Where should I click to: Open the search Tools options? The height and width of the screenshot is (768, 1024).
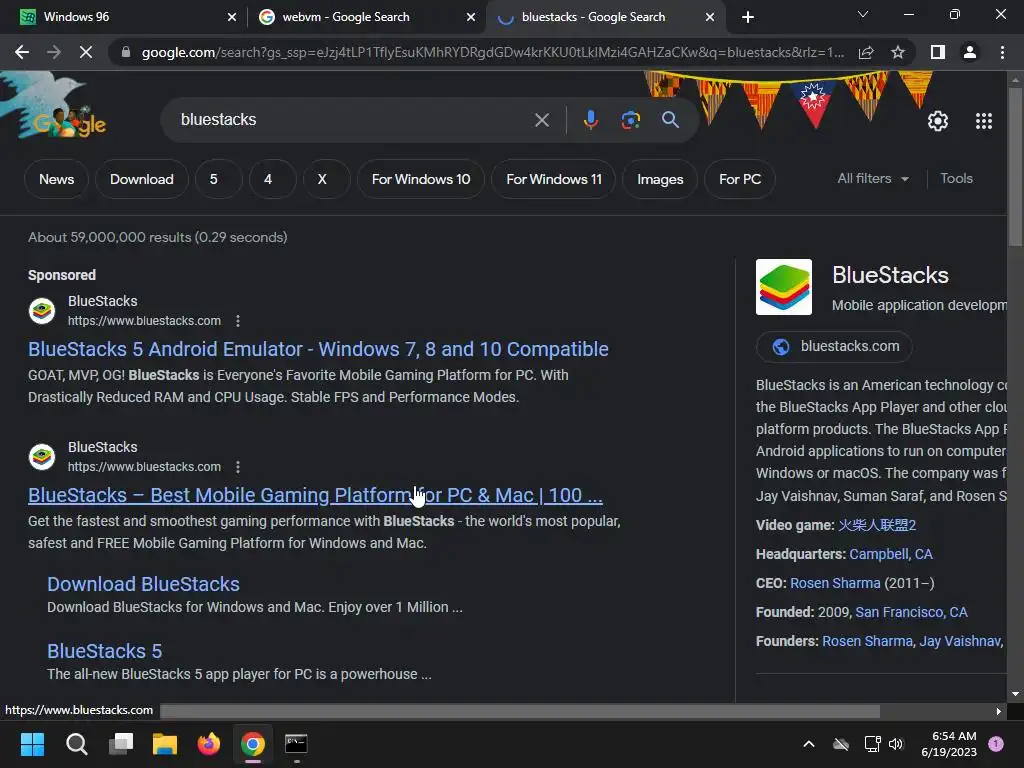956,178
